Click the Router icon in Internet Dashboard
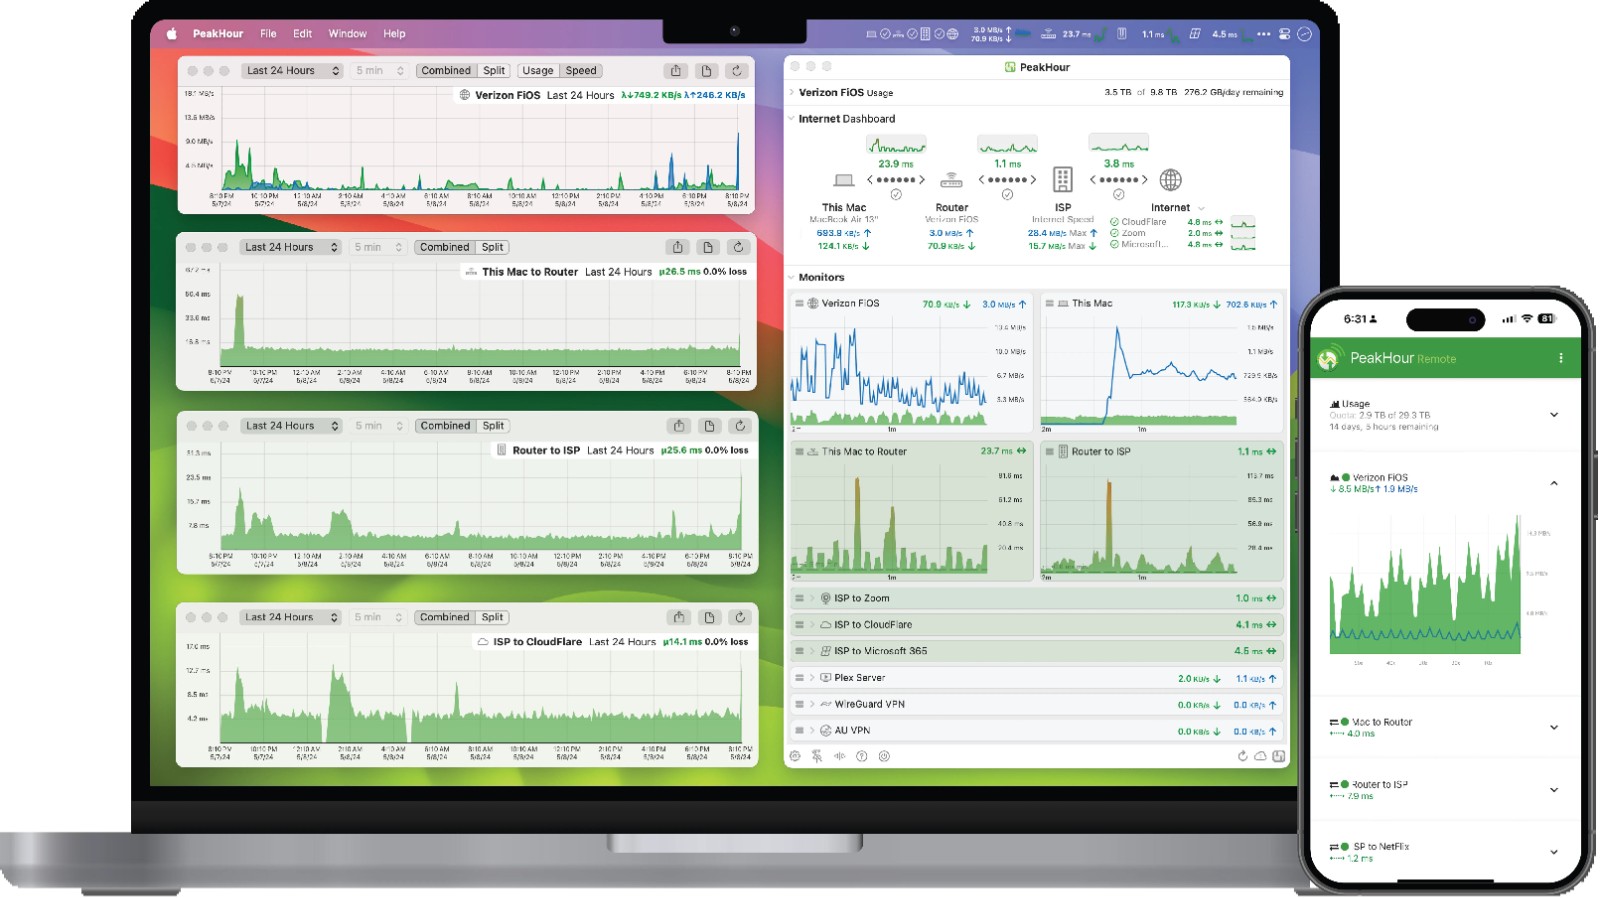Image resolution: width=1600 pixels, height=898 pixels. [x=952, y=180]
